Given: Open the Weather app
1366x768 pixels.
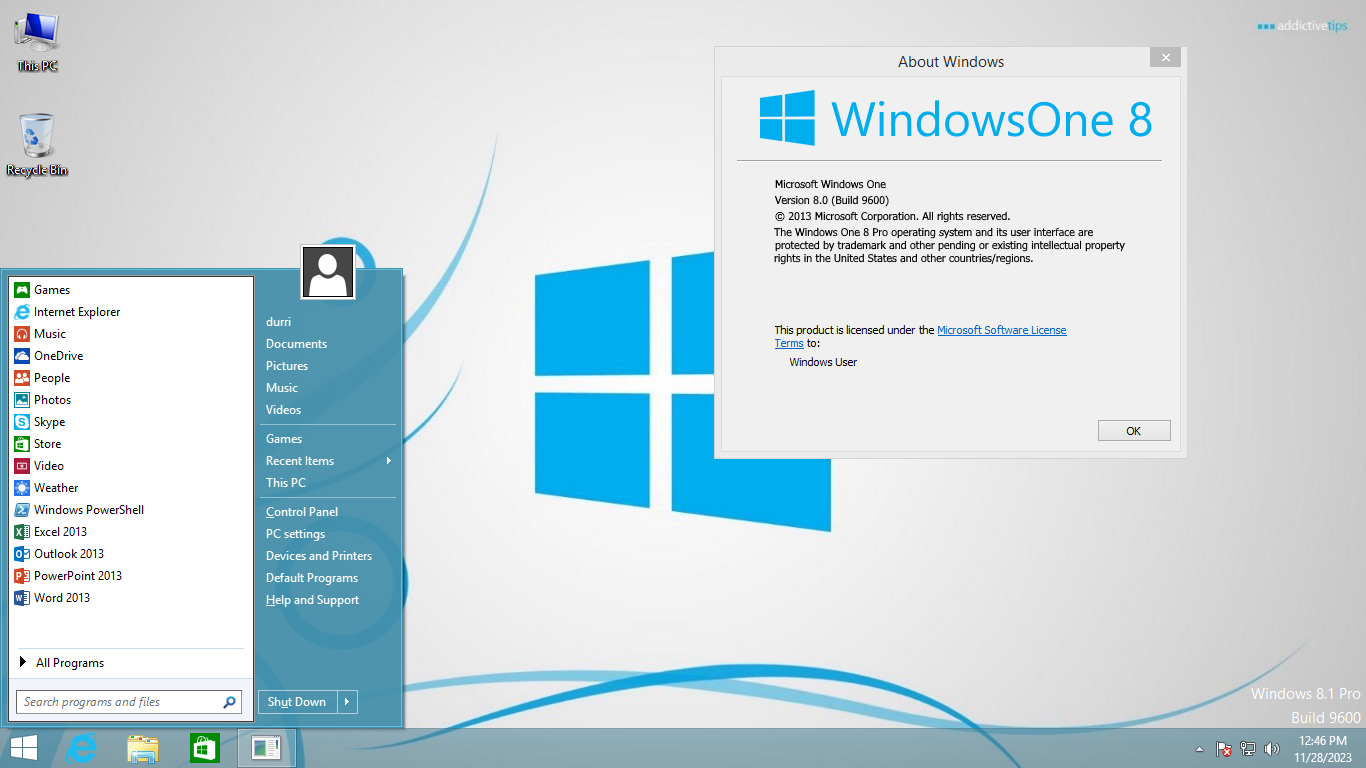Looking at the screenshot, I should tap(131, 488).
